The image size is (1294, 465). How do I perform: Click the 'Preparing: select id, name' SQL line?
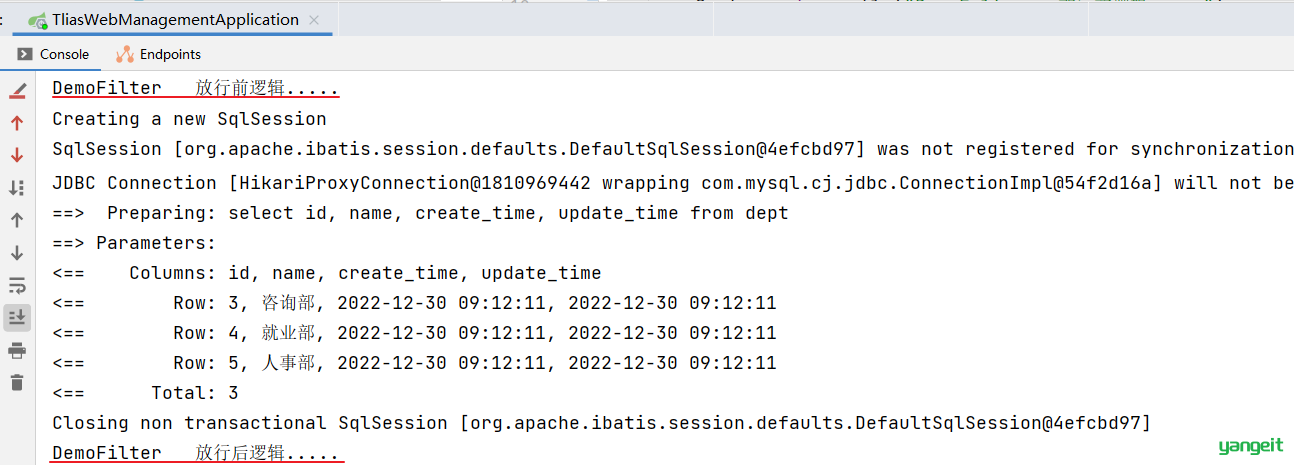420,213
